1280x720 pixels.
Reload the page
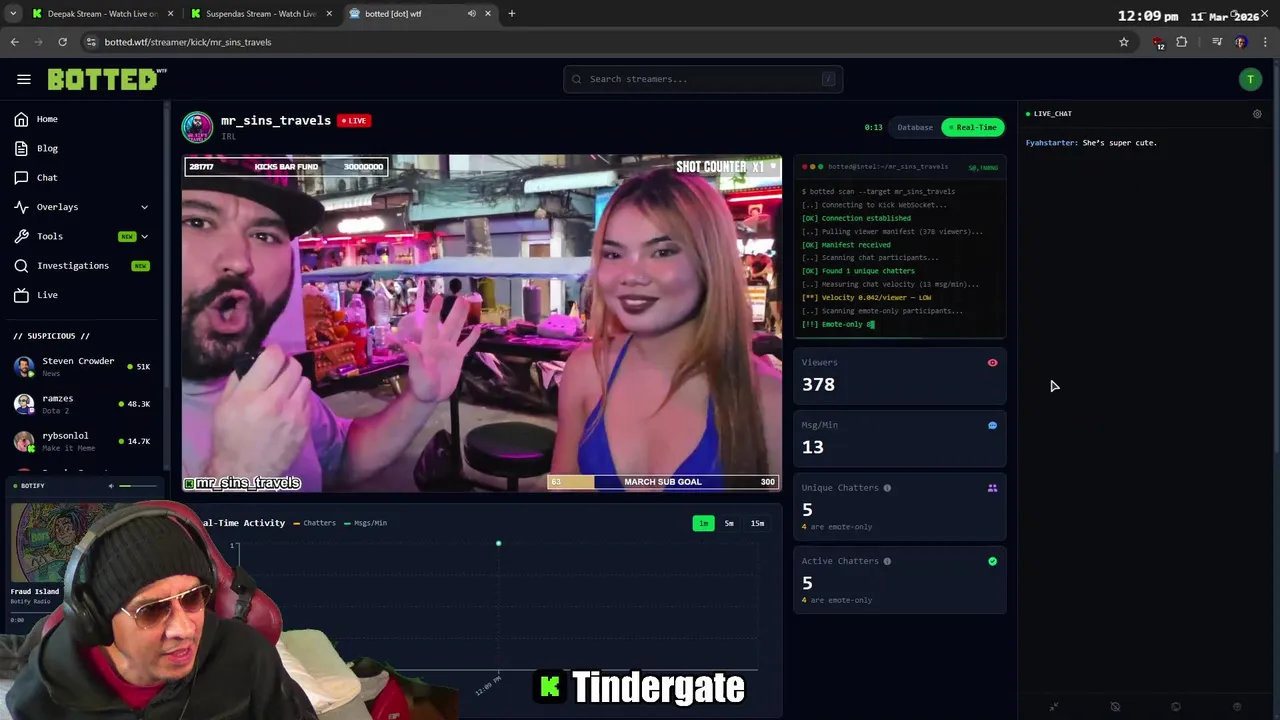[x=62, y=42]
